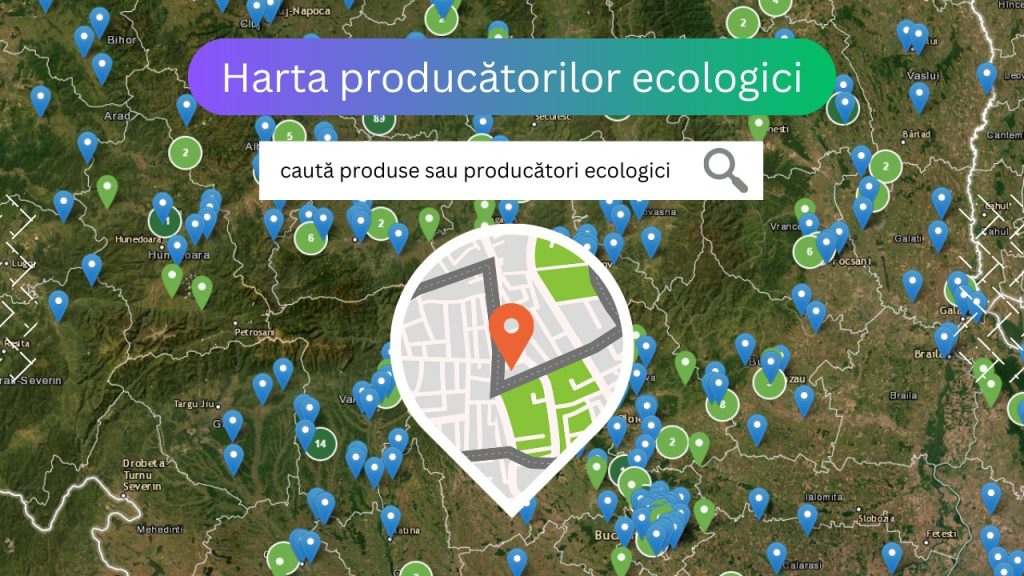Viewport: 1024px width, 576px height.
Task: Select the blue pin near Galati
Action: pyautogui.click(x=937, y=233)
